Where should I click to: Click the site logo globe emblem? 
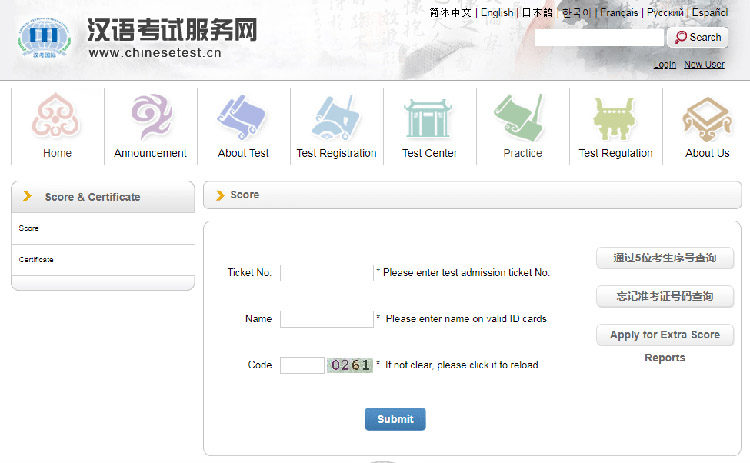point(44,39)
